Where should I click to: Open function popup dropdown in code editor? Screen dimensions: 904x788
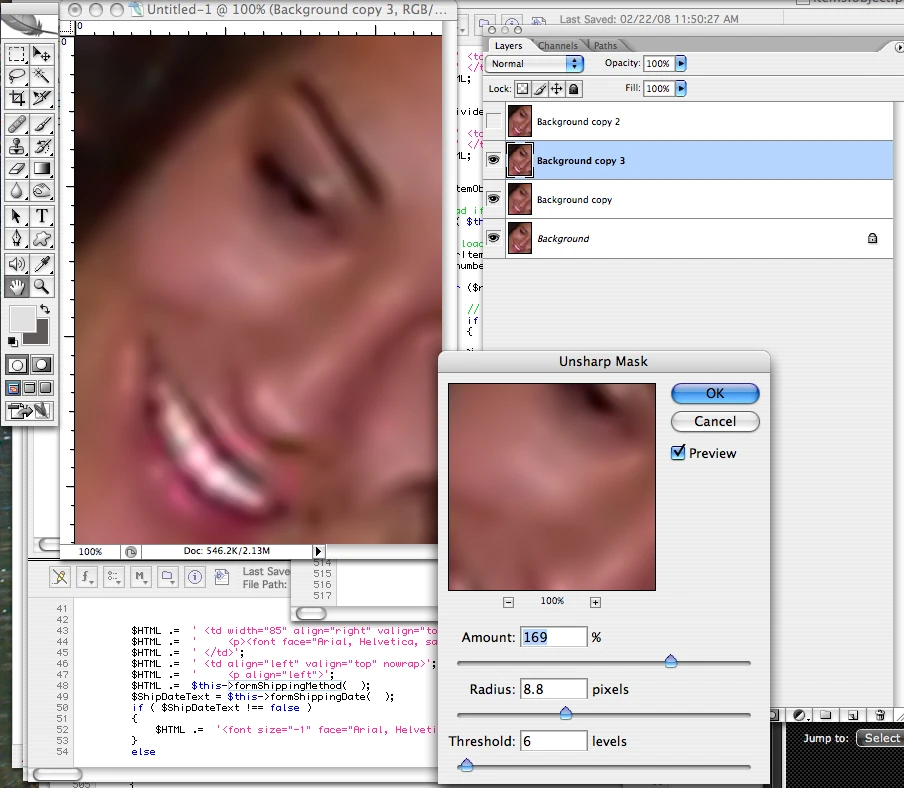pos(86,576)
